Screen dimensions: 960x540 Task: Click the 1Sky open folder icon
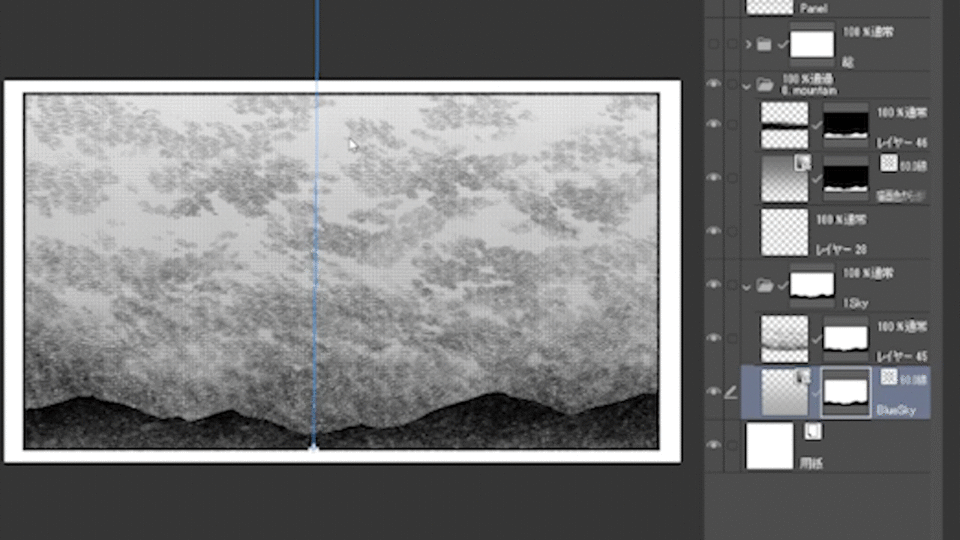coord(765,285)
